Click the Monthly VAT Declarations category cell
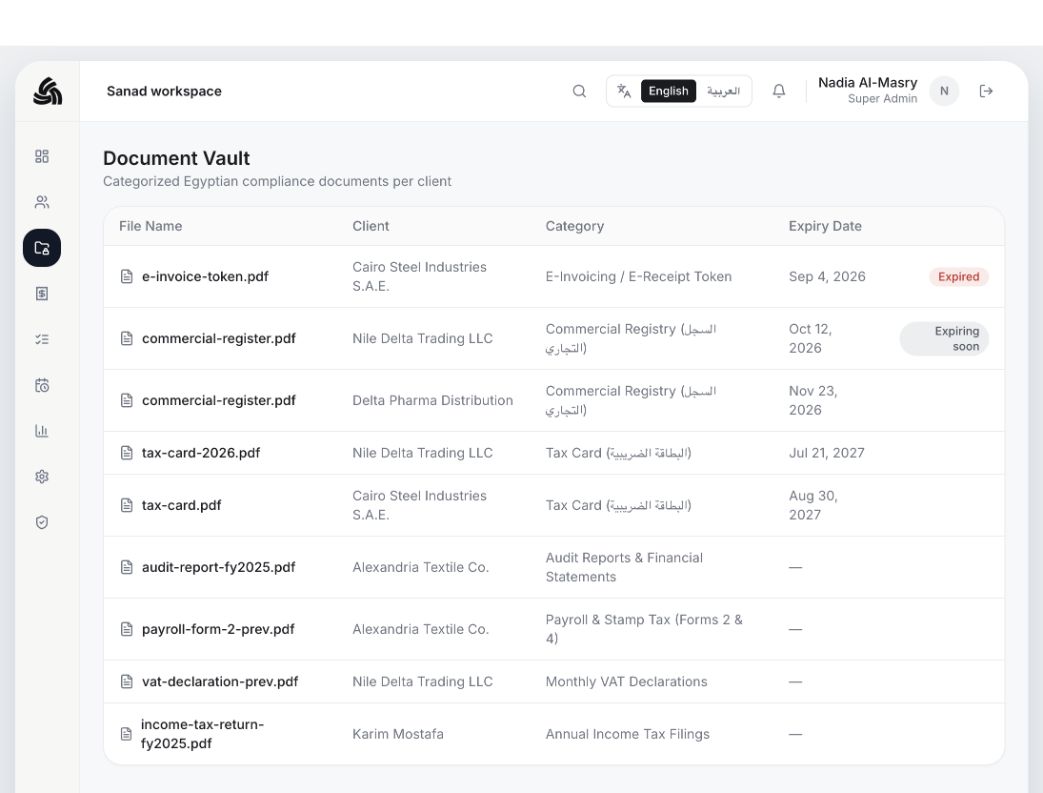Screen dimensions: 1043x793 (x=626, y=682)
